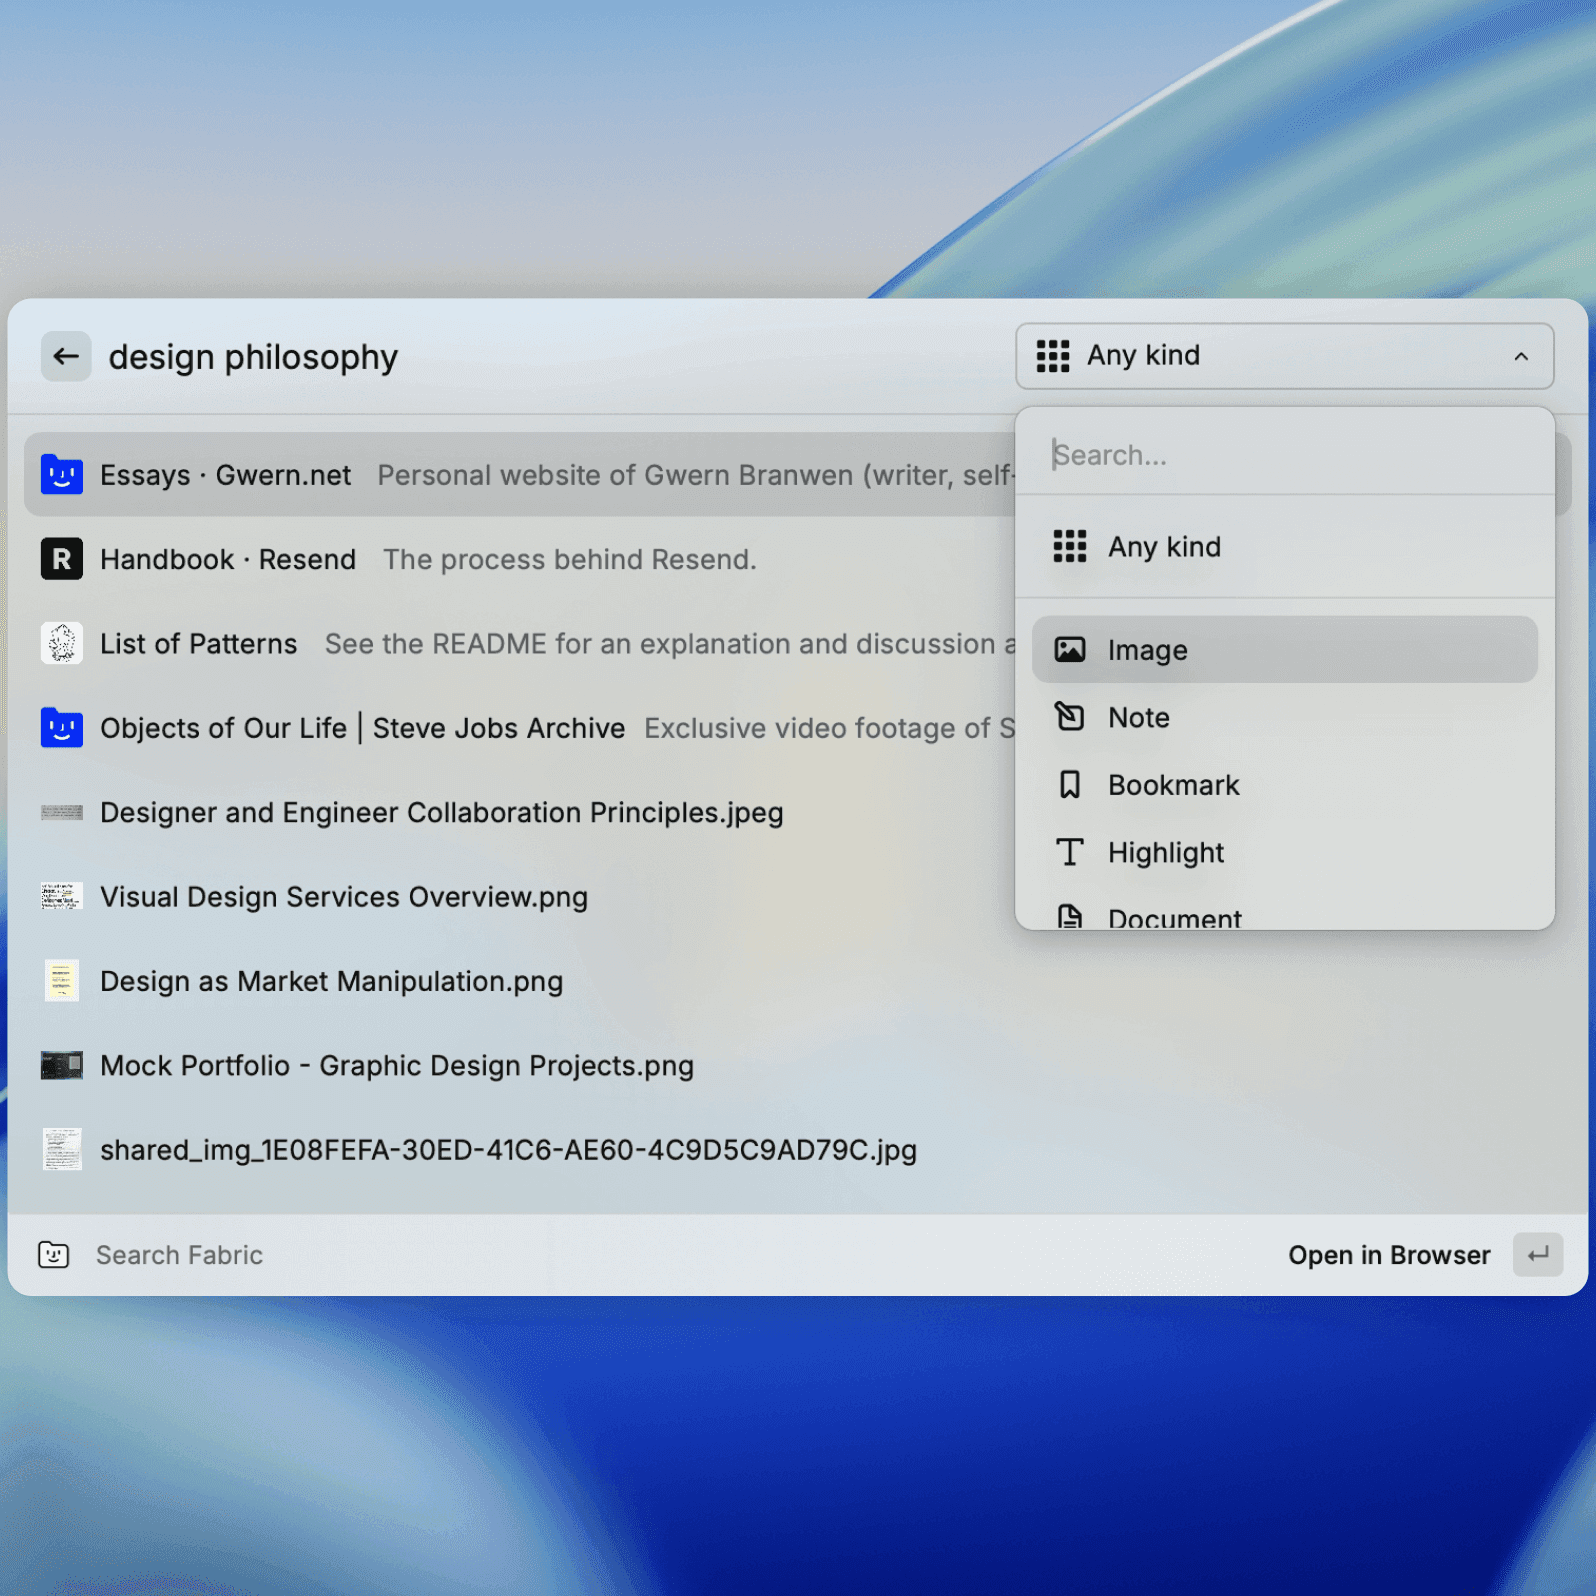This screenshot has height=1596, width=1596.
Task: Select the Bookmark kind option
Action: point(1284,785)
